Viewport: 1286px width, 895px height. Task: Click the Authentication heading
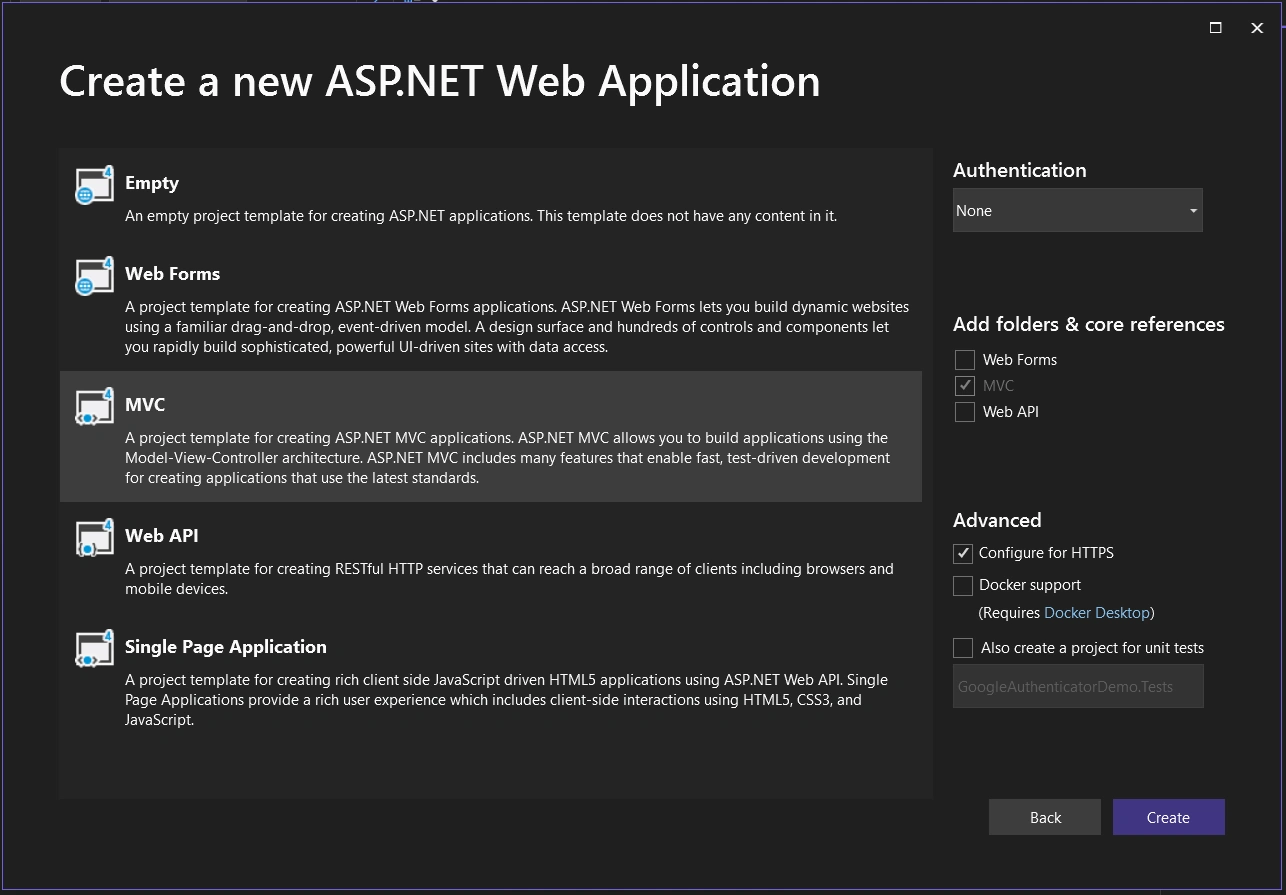point(1020,170)
